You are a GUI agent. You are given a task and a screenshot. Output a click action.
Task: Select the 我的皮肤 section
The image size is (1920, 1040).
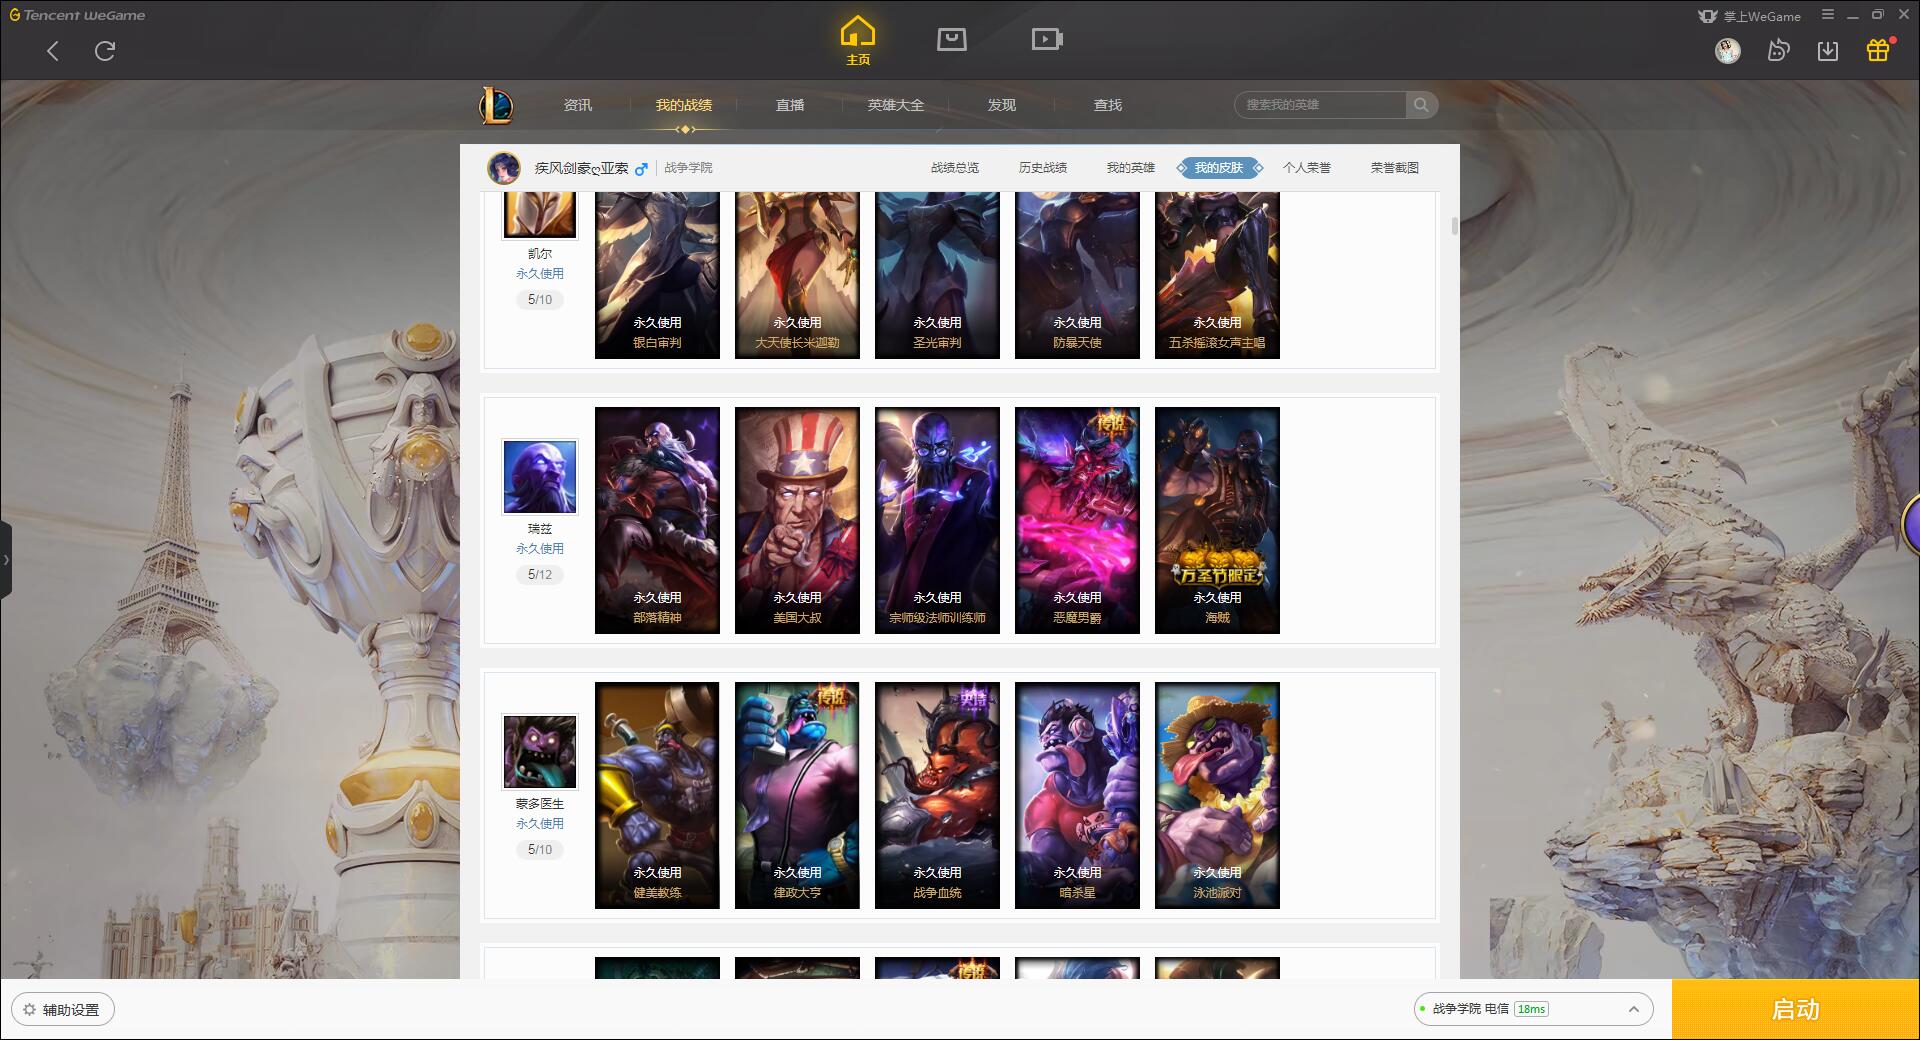tap(1219, 168)
